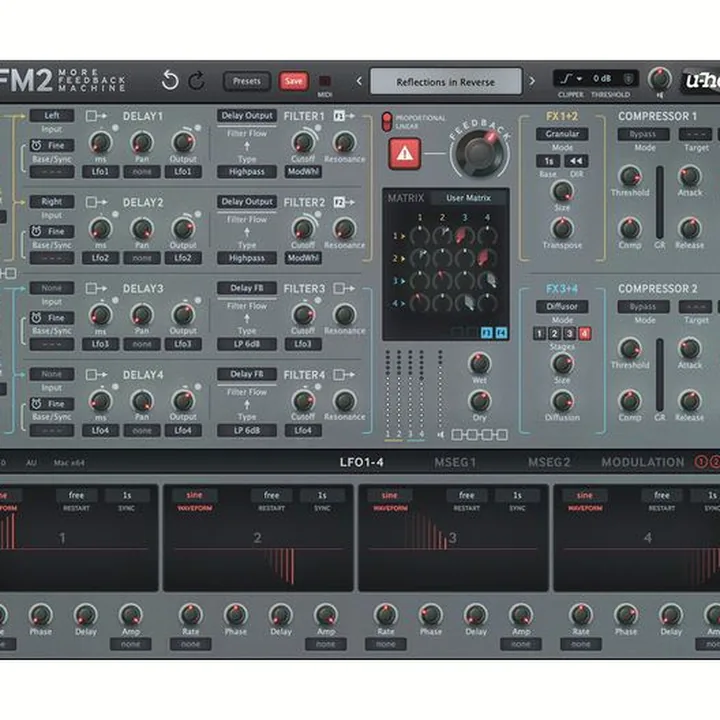The image size is (720, 720).
Task: Toggle the Delay1 ms modulation dot
Action: coord(115,128)
